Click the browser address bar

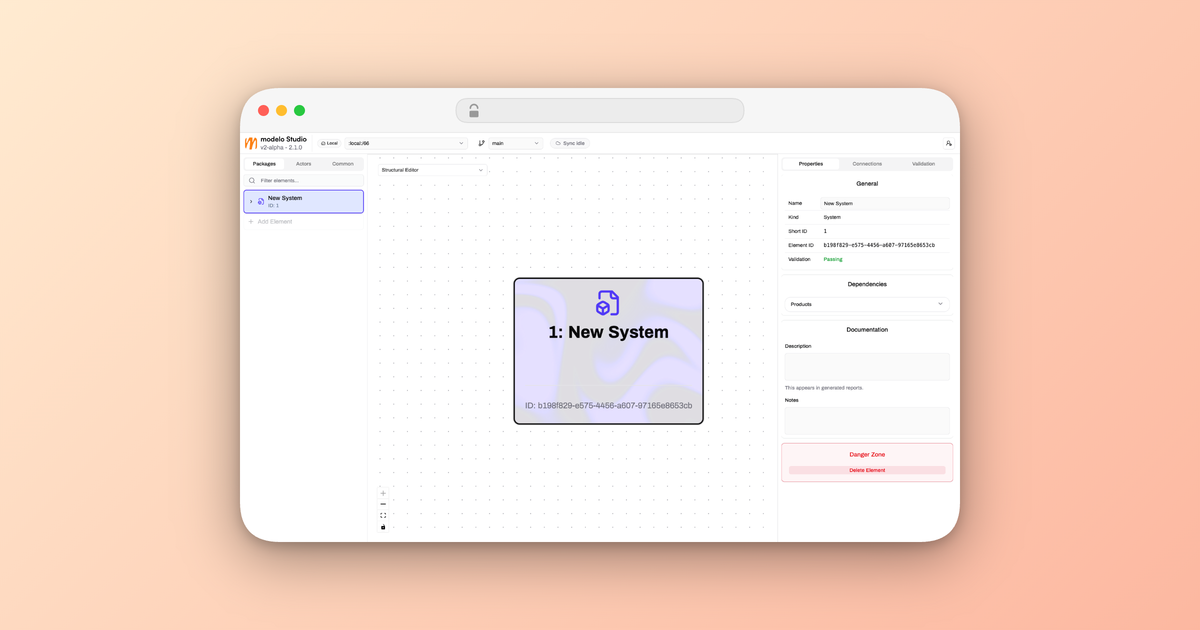[x=600, y=110]
